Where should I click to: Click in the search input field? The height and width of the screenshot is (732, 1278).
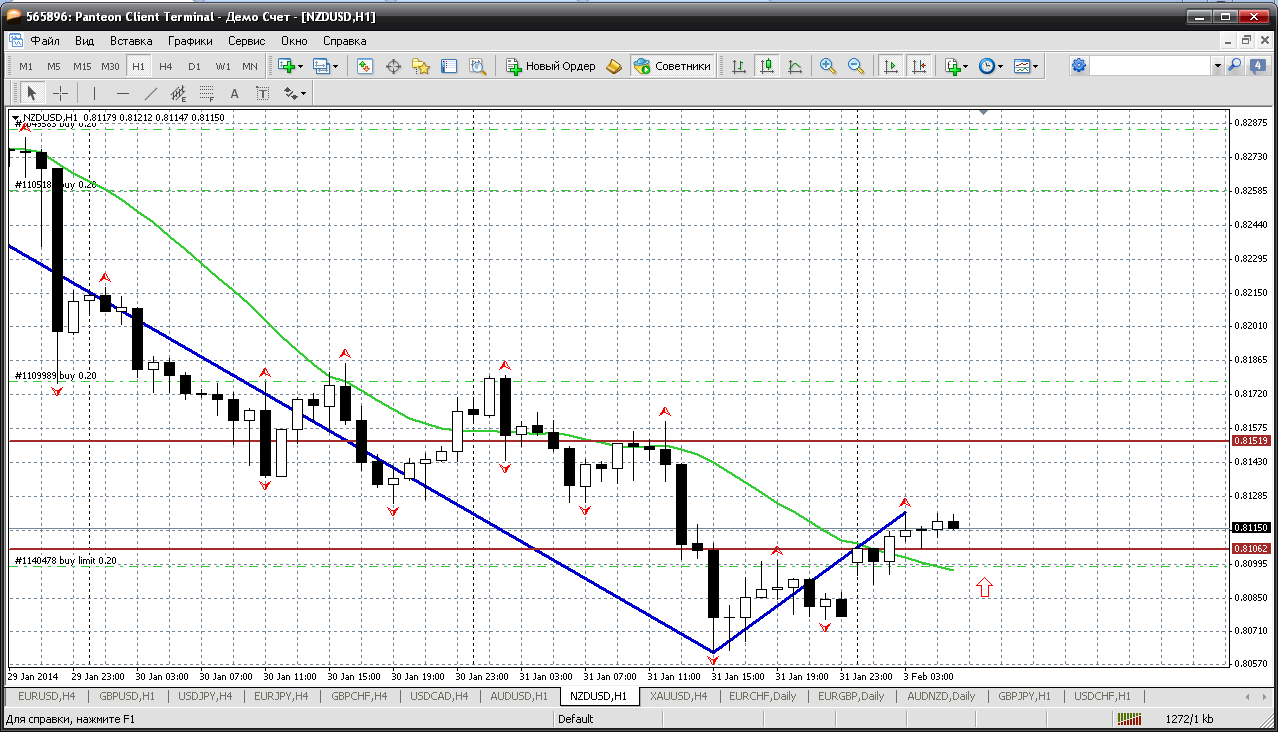tap(1150, 66)
